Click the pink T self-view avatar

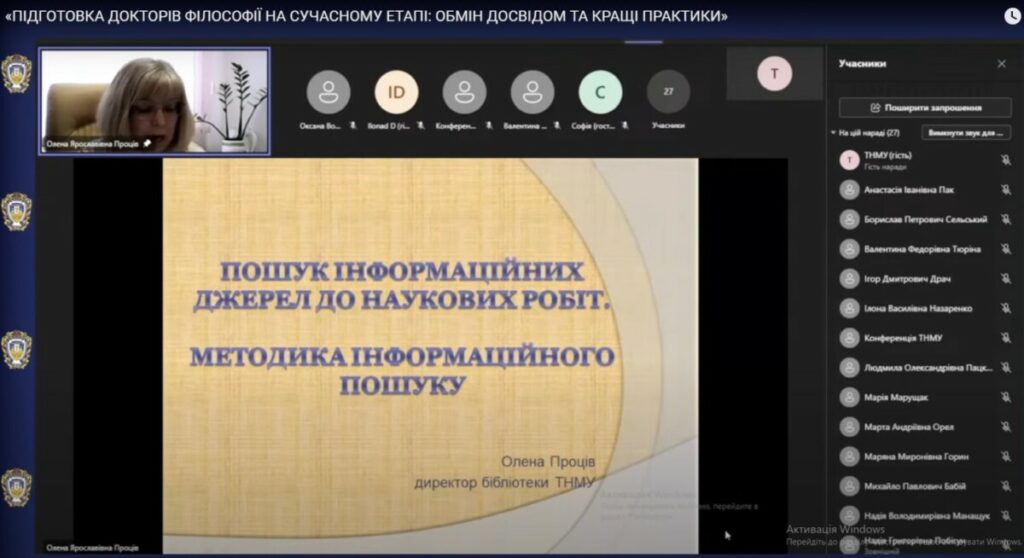[x=774, y=74]
